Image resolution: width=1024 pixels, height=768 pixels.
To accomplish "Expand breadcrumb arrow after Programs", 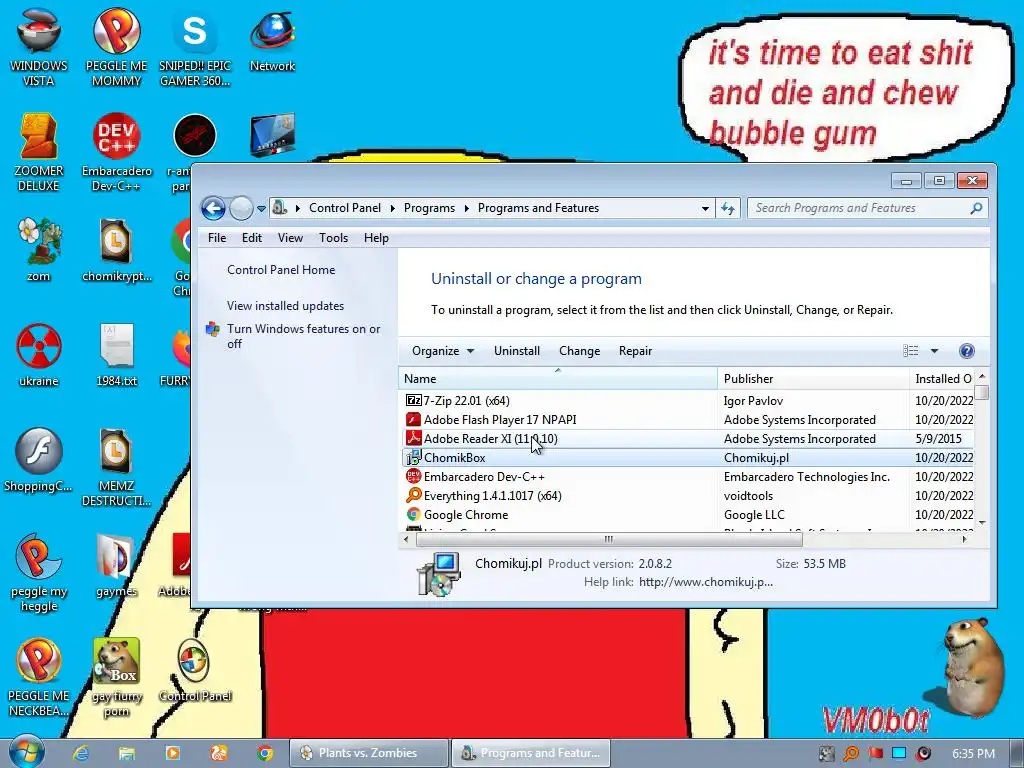I will [x=466, y=208].
